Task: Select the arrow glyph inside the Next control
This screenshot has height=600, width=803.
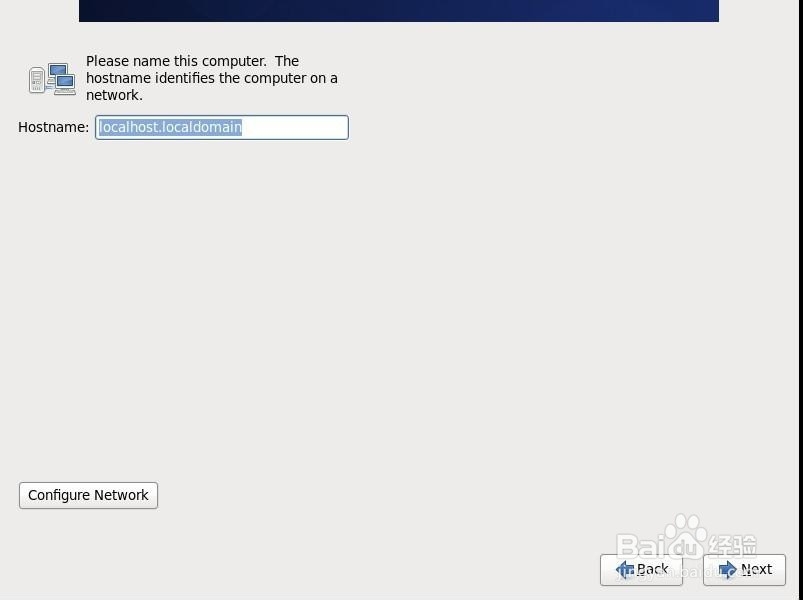Action: click(x=730, y=569)
